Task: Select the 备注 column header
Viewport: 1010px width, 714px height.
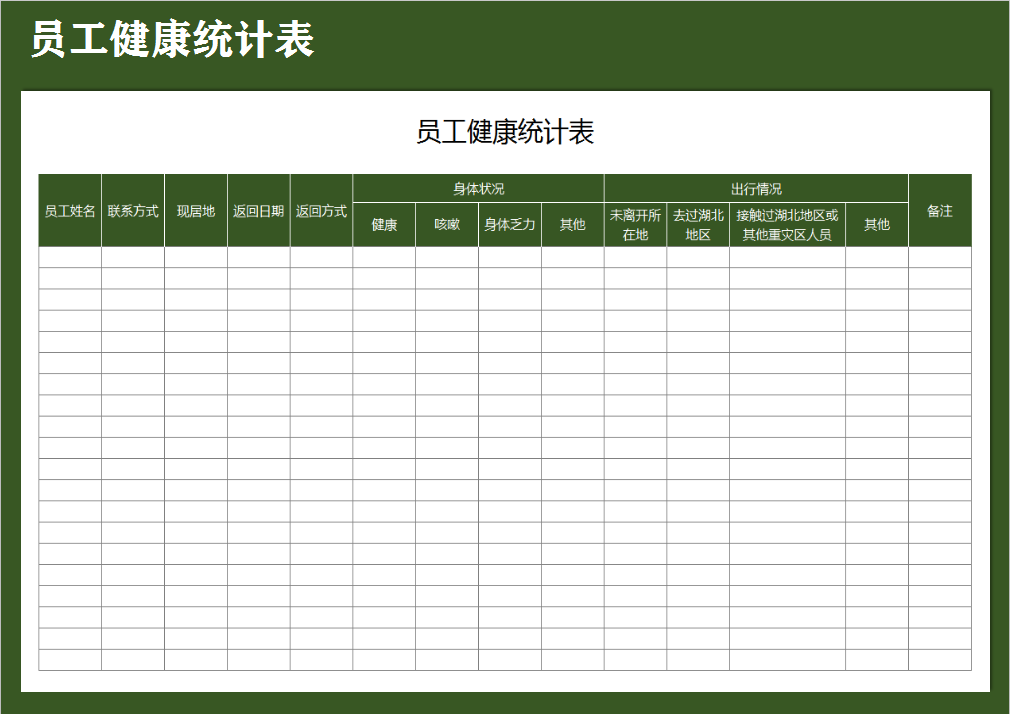Action: (x=938, y=211)
